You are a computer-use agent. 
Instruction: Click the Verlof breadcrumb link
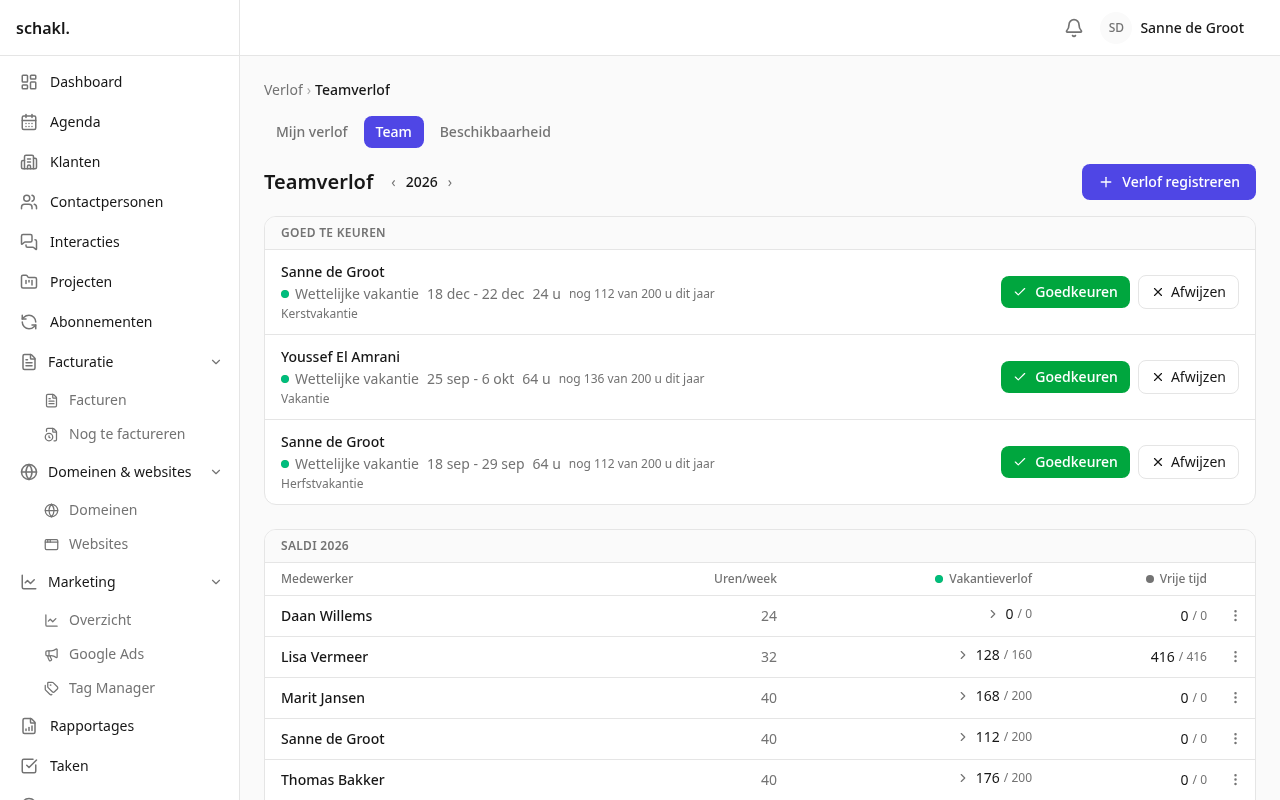point(283,90)
